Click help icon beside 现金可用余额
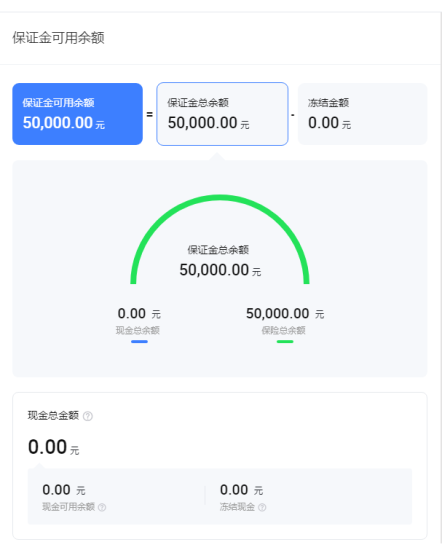Viewport: 442px width, 550px height. coord(102,507)
